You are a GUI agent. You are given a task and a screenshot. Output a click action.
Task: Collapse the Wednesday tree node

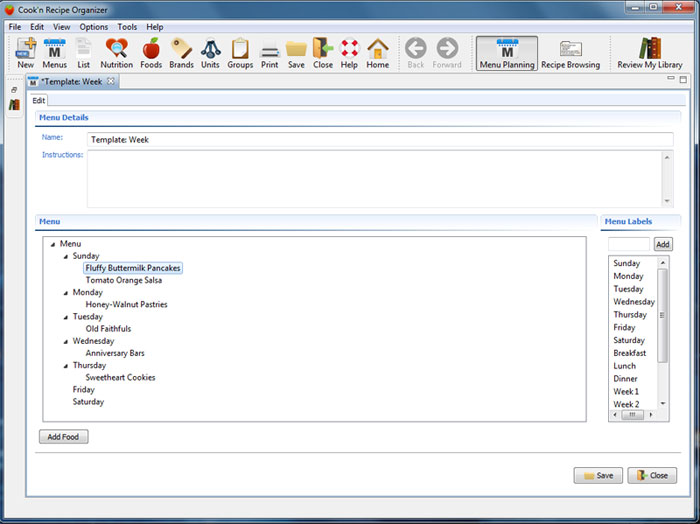point(66,341)
